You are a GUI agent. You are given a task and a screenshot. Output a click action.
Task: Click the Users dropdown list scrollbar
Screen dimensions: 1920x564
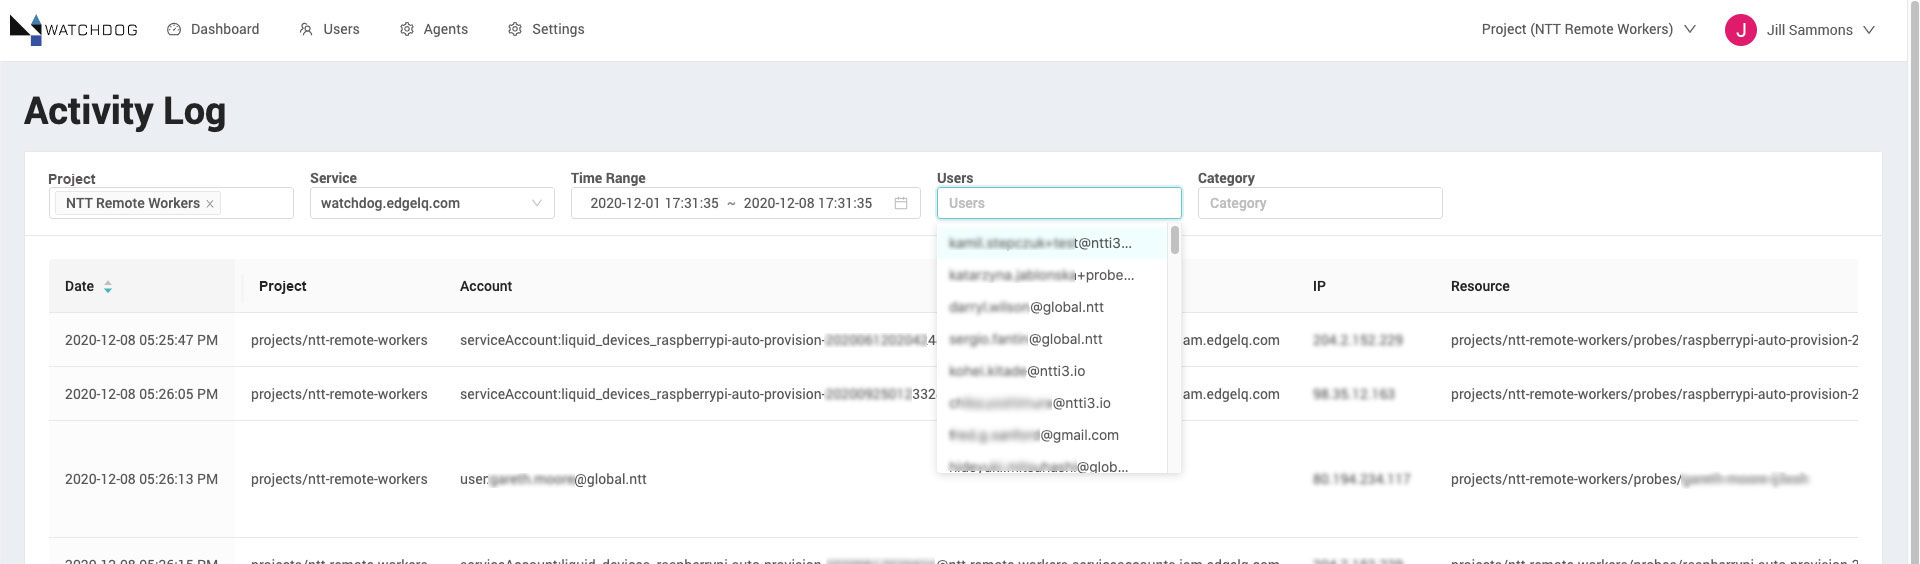coord(1174,240)
